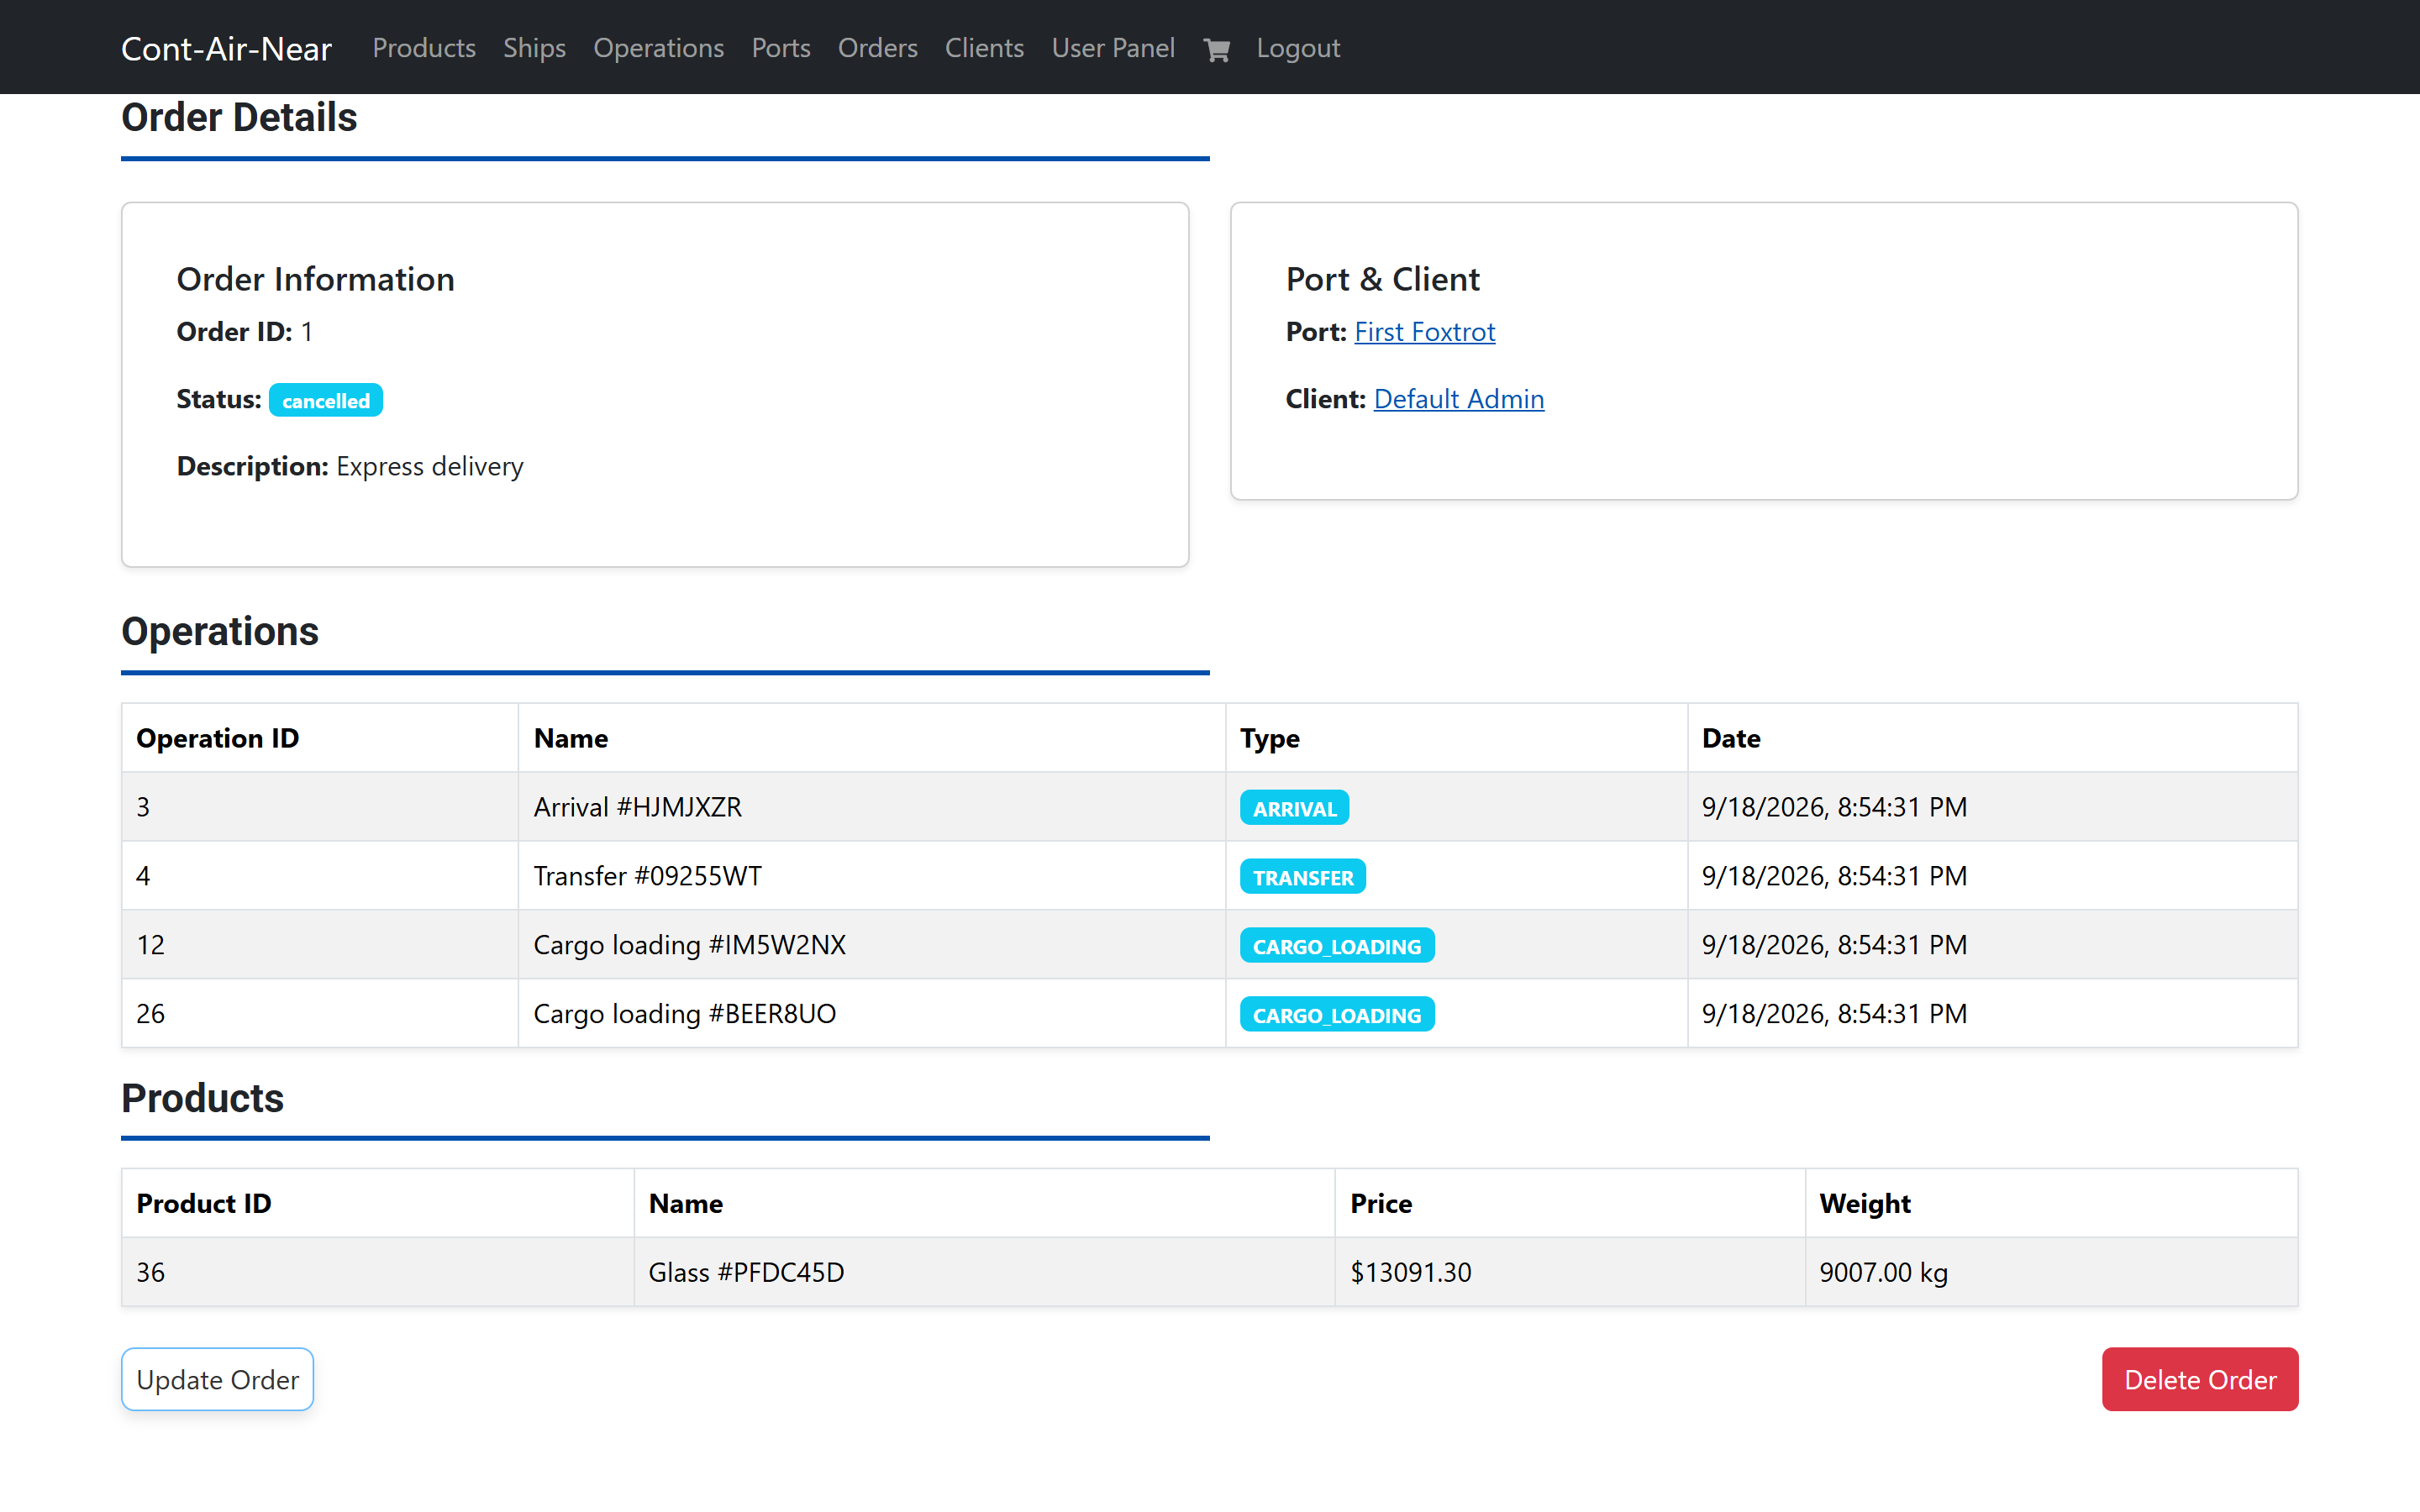Click CARGO_LOADING badge in operation 26 row
The height and width of the screenshot is (1512, 2420).
pos(1337,1015)
